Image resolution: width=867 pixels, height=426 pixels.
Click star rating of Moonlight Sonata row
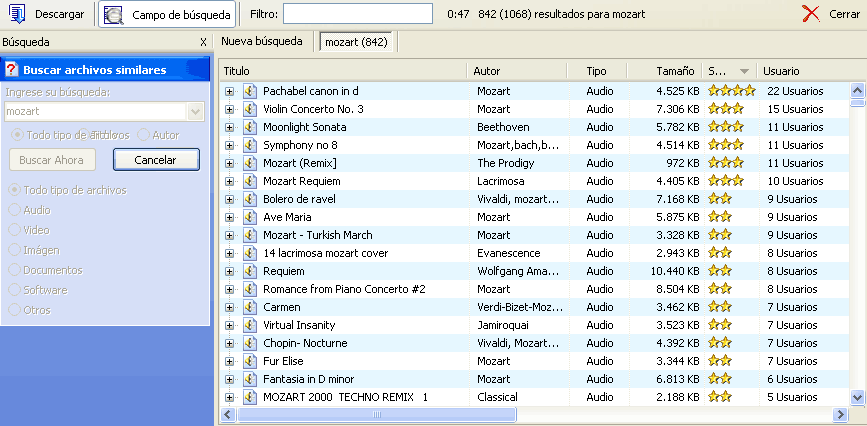pyautogui.click(x=725, y=127)
